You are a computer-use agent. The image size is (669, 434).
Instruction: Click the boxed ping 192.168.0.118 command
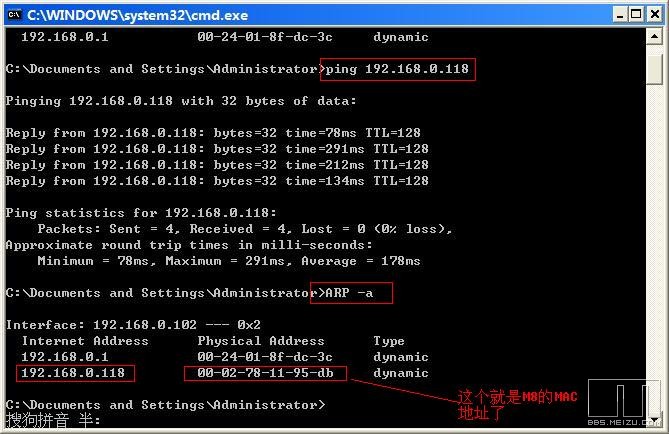click(x=397, y=69)
